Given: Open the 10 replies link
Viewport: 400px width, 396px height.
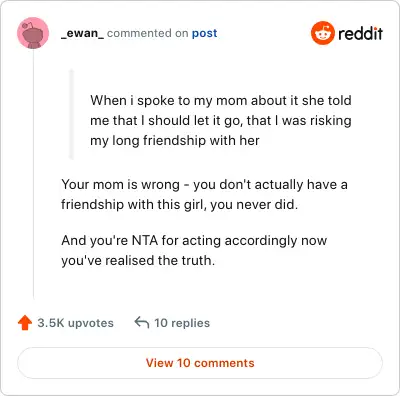Looking at the screenshot, I should click(182, 323).
